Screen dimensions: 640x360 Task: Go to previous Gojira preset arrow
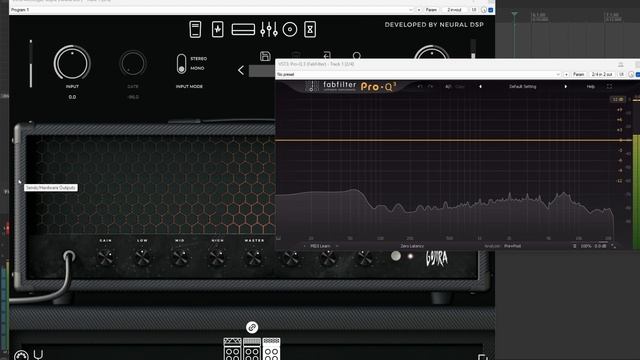point(241,70)
